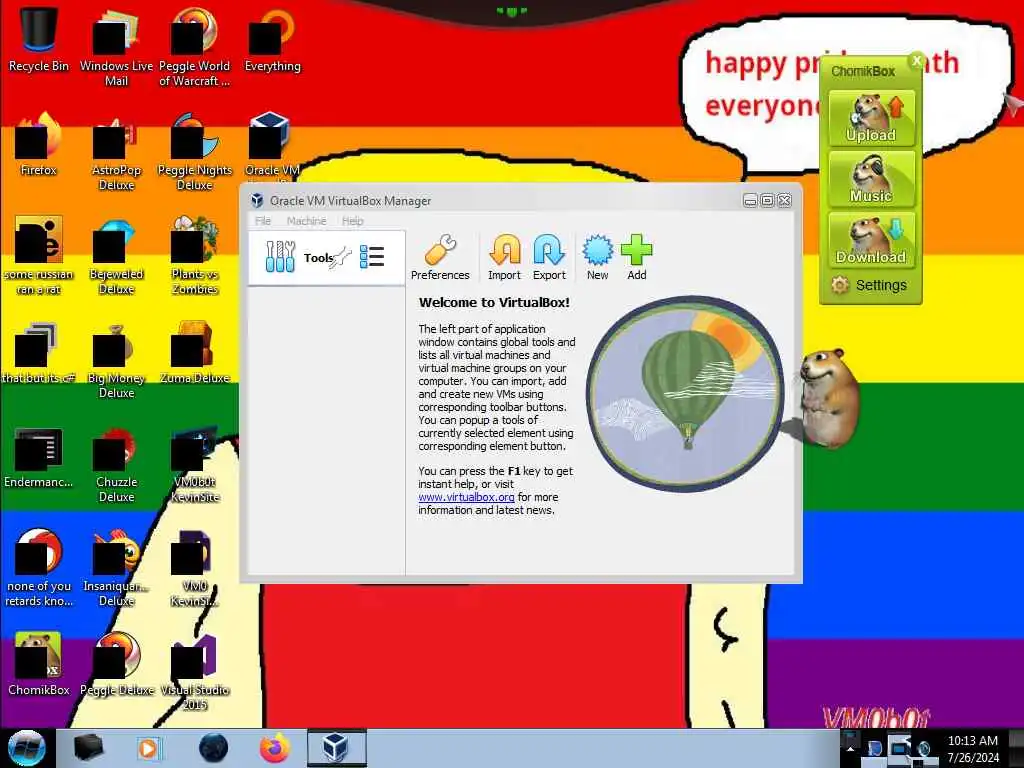
Task: Click the network tray icon
Action: [899, 748]
